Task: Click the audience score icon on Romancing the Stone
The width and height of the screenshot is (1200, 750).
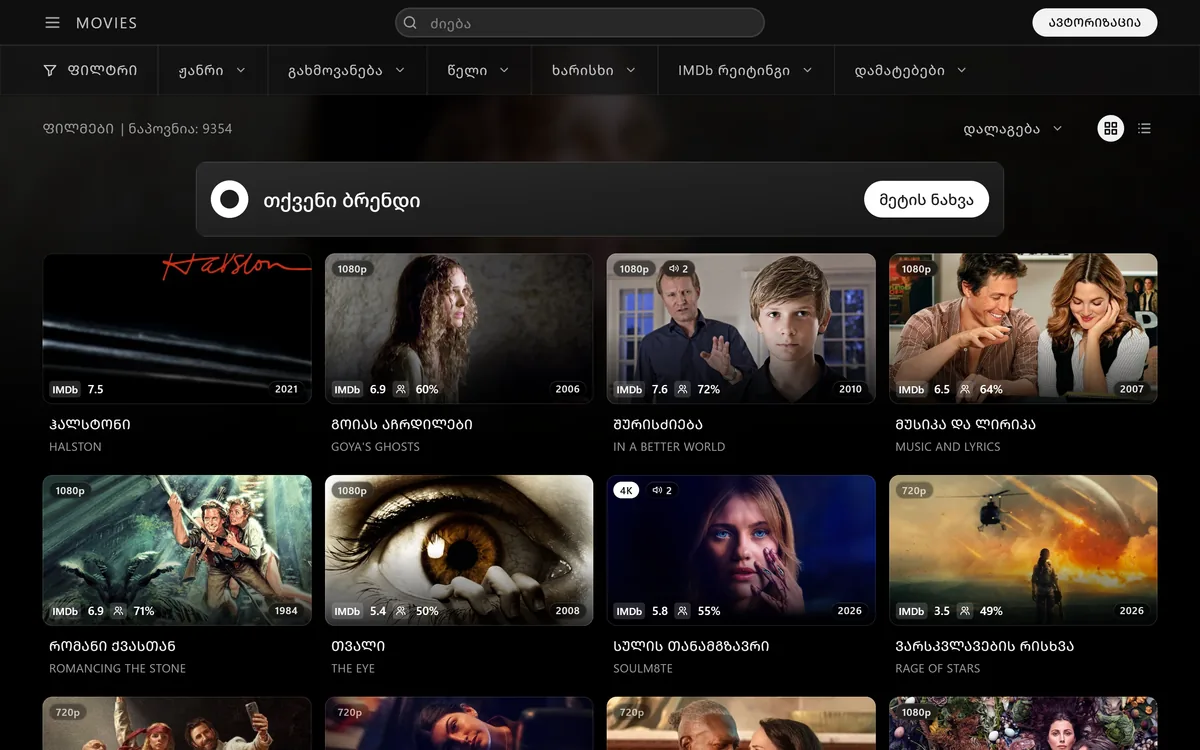Action: click(x=119, y=611)
